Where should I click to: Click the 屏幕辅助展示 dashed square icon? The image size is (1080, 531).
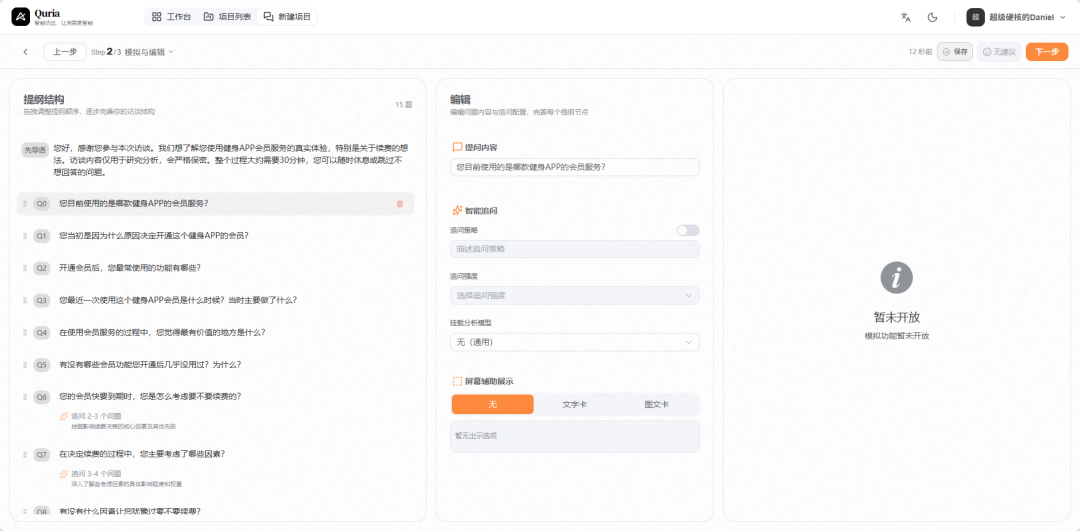(457, 381)
